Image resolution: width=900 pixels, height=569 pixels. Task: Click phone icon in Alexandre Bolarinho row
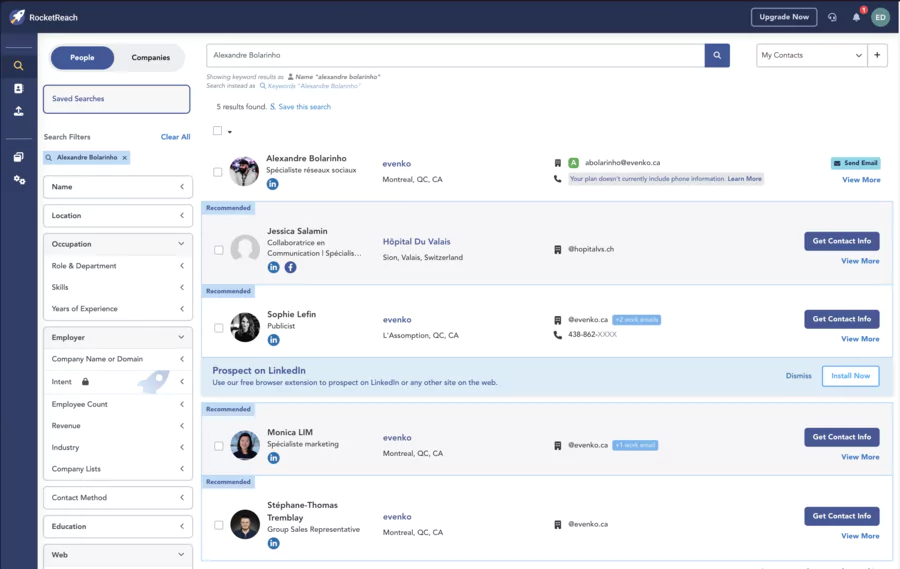point(557,179)
